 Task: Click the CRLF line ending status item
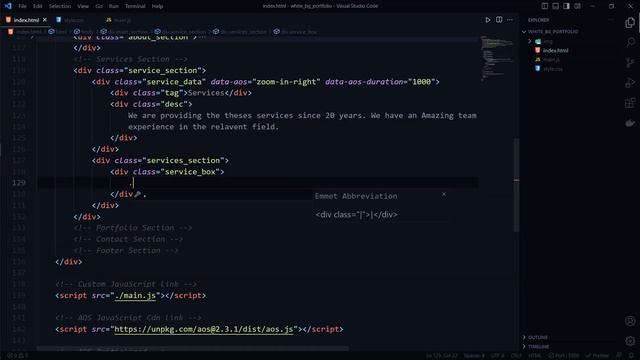(x=516, y=356)
